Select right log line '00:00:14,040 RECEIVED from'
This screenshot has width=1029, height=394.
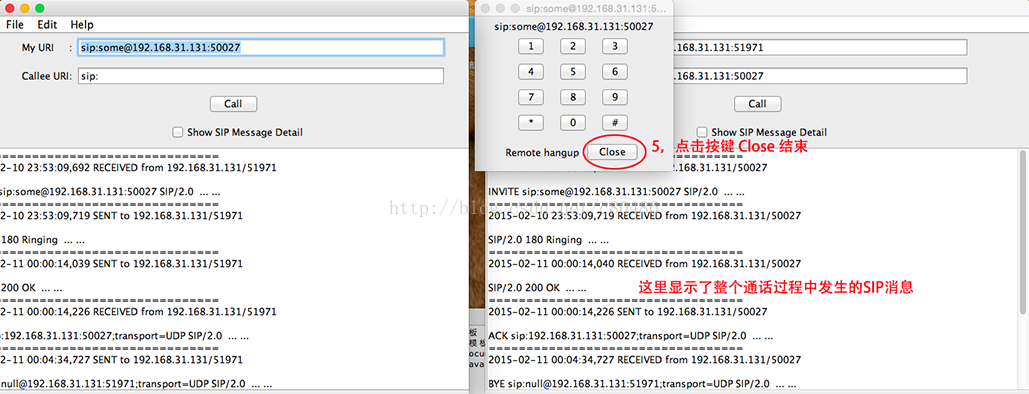coord(644,263)
